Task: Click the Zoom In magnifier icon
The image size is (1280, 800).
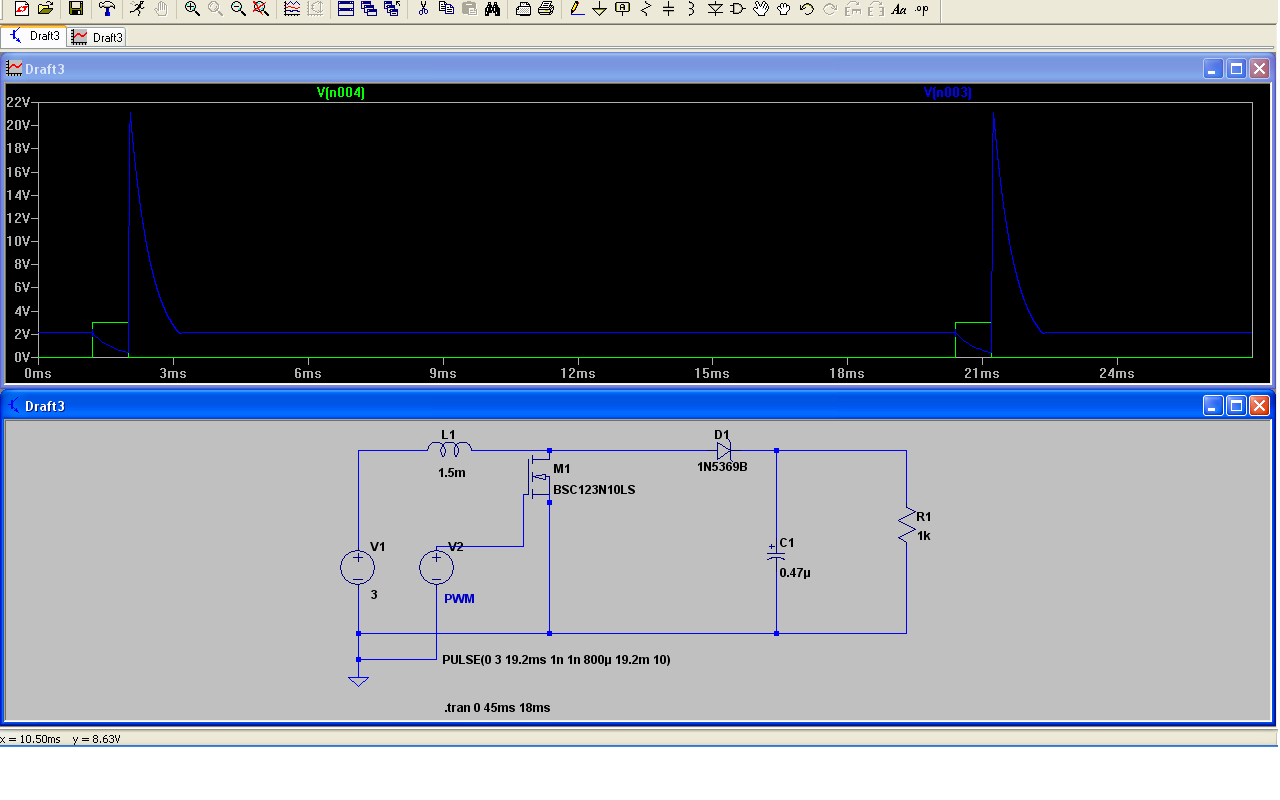Action: point(192,9)
